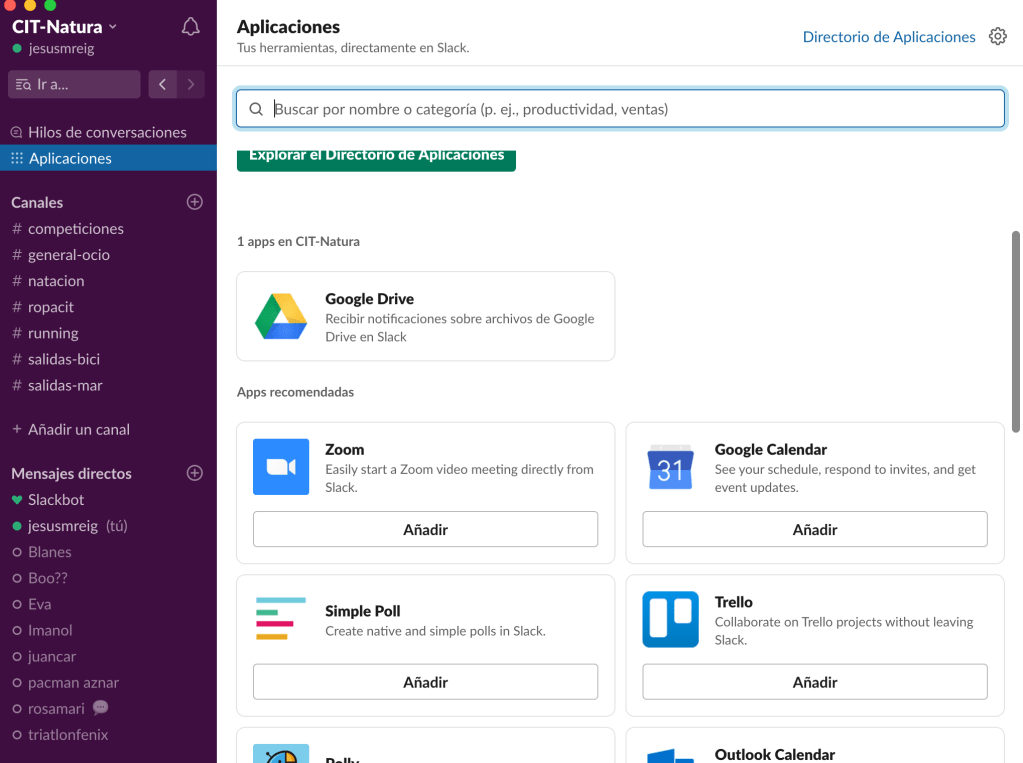Go back with the left navigation chevron
Screen dimensions: 1023x763
point(162,84)
